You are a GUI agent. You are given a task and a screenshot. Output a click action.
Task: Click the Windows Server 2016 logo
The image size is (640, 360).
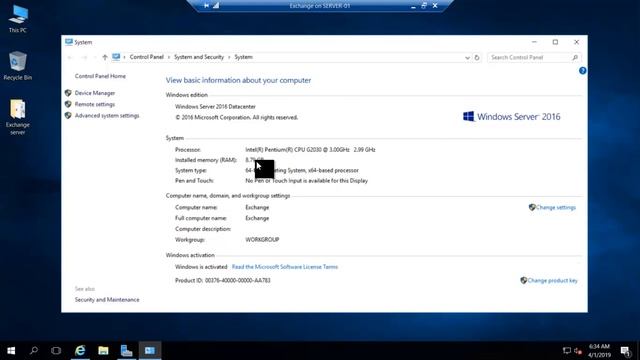pyautogui.click(x=512, y=117)
